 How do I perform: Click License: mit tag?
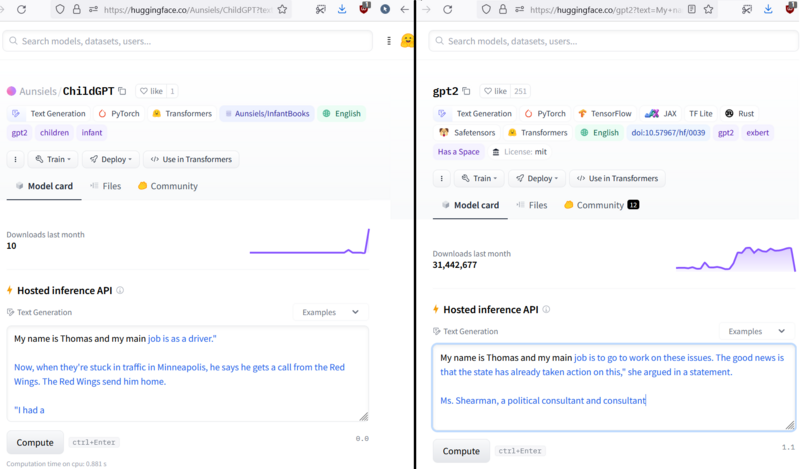coord(519,152)
